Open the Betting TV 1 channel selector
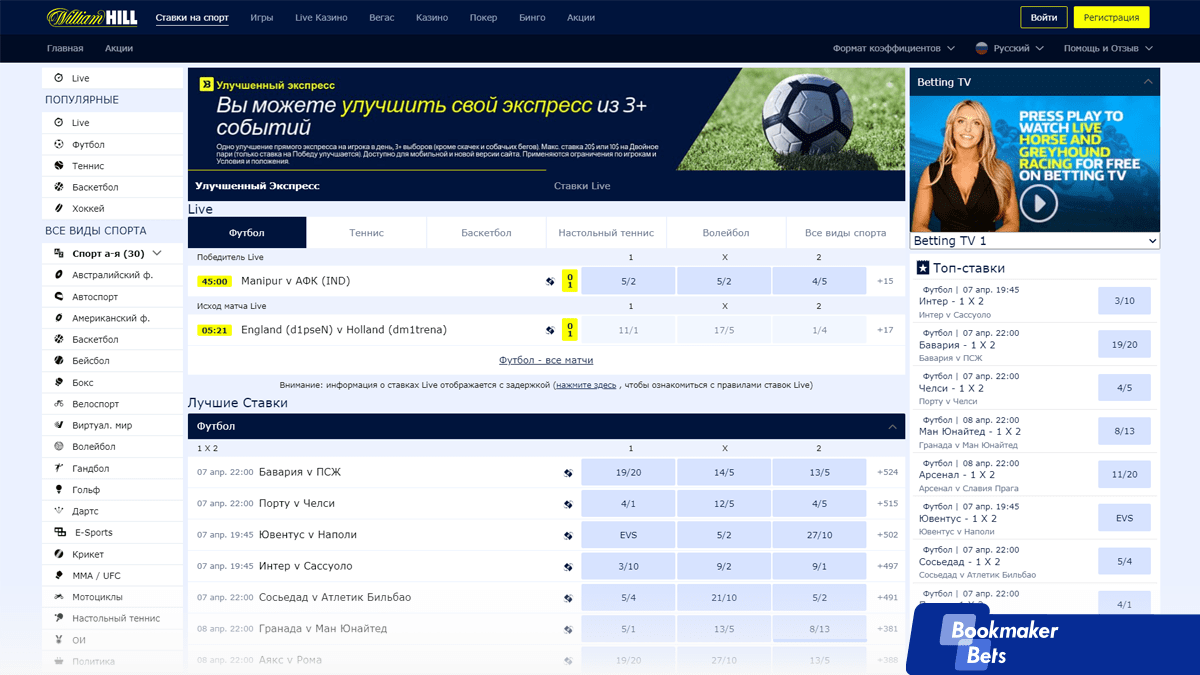The image size is (1200, 675). click(x=1035, y=241)
